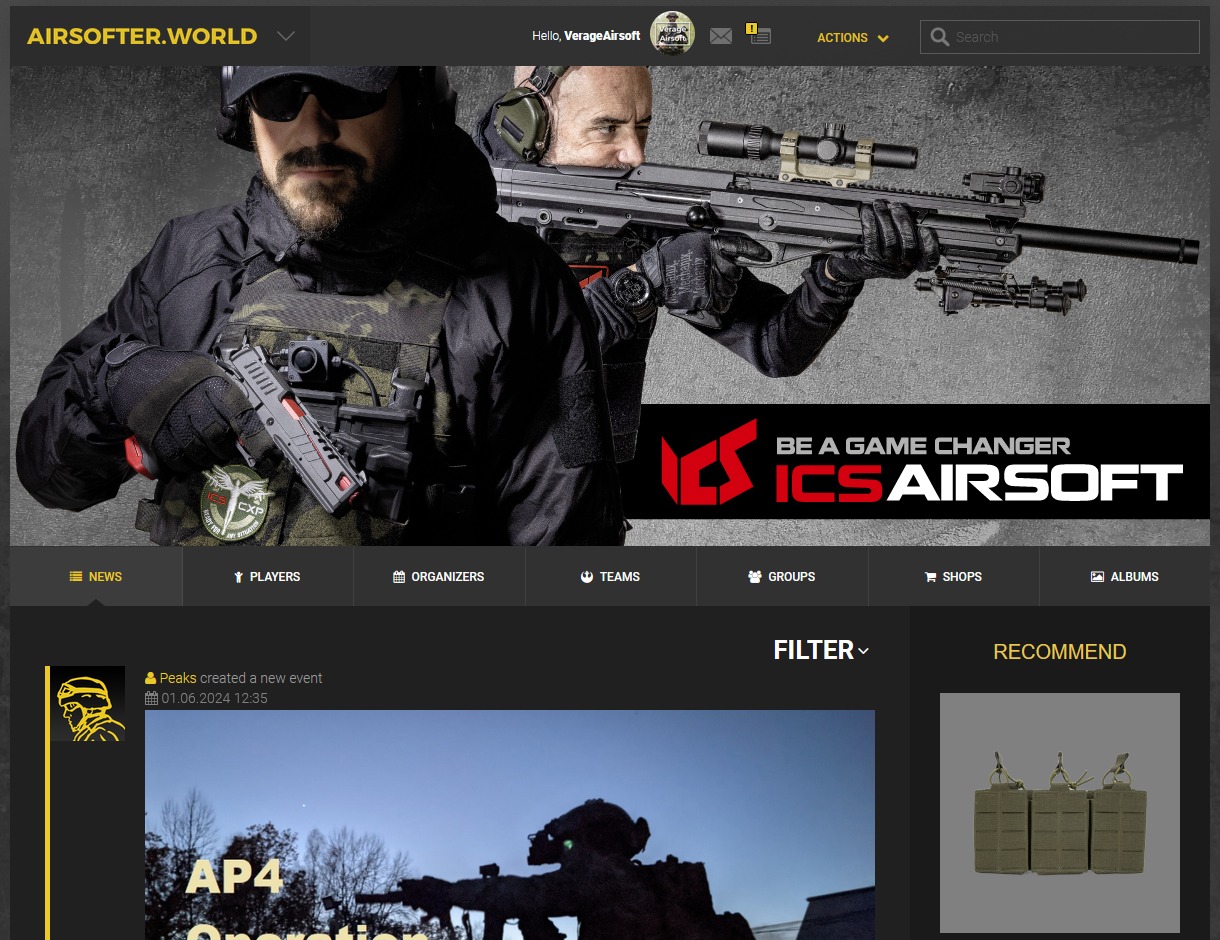Click the AIRSOFTER.WORLD logo link
This screenshot has height=940, width=1220.
click(x=142, y=37)
